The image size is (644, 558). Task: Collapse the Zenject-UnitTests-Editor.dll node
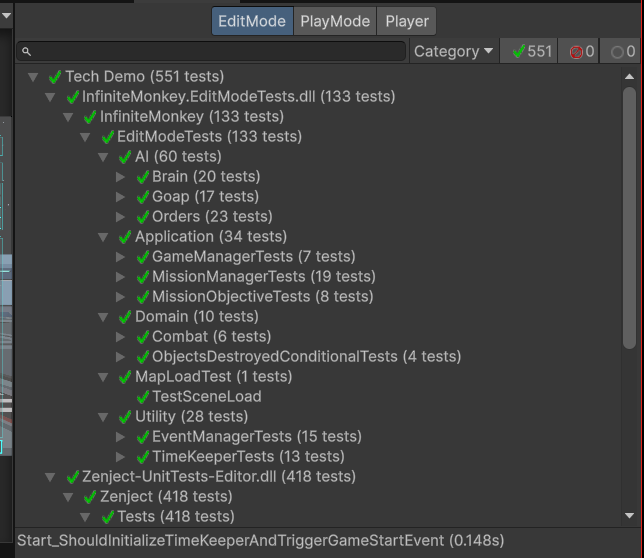51,477
